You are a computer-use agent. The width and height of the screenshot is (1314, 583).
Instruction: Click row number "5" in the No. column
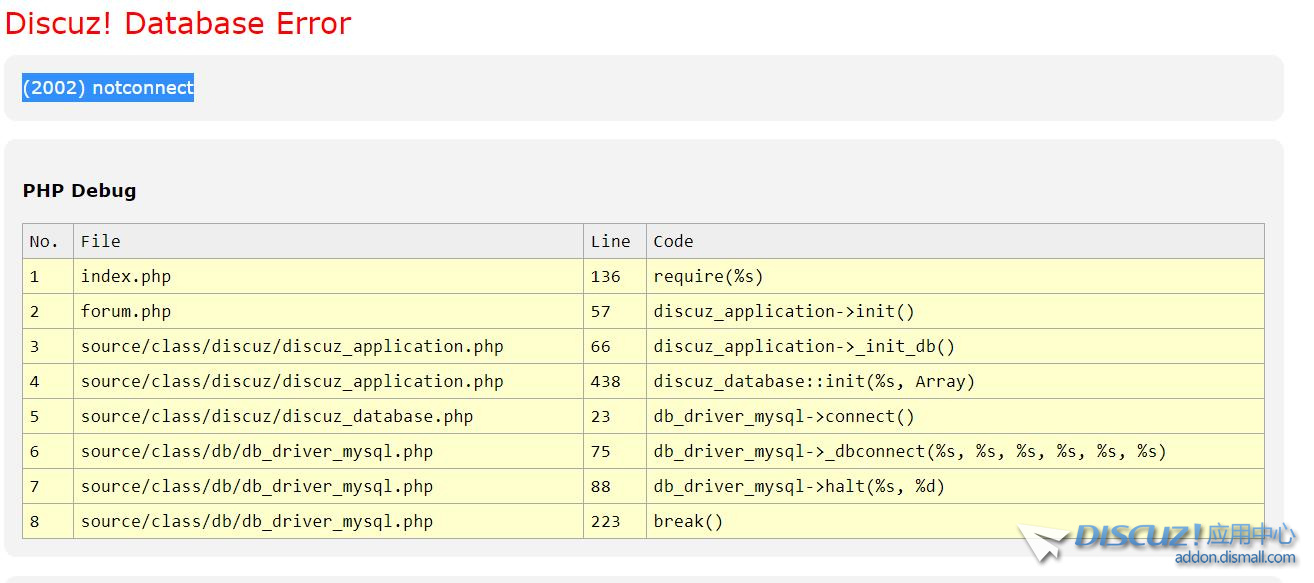tap(48, 416)
